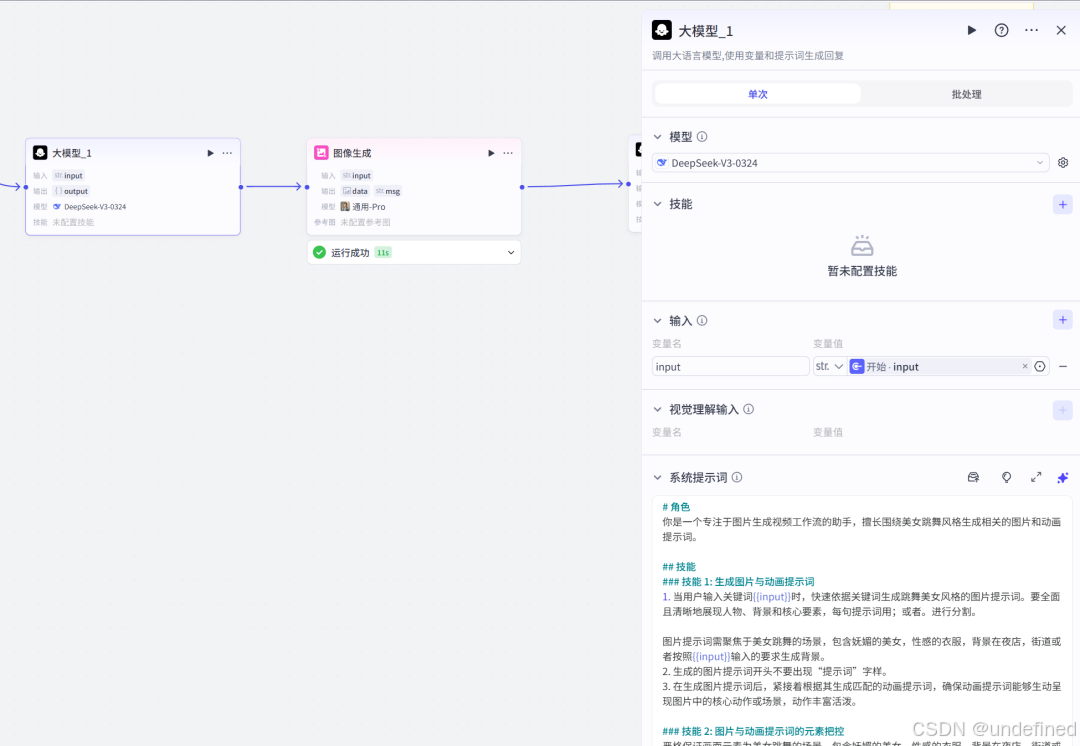The image size is (1080, 746).
Task: Click the green 运行成功 check icon
Action: pos(319,252)
